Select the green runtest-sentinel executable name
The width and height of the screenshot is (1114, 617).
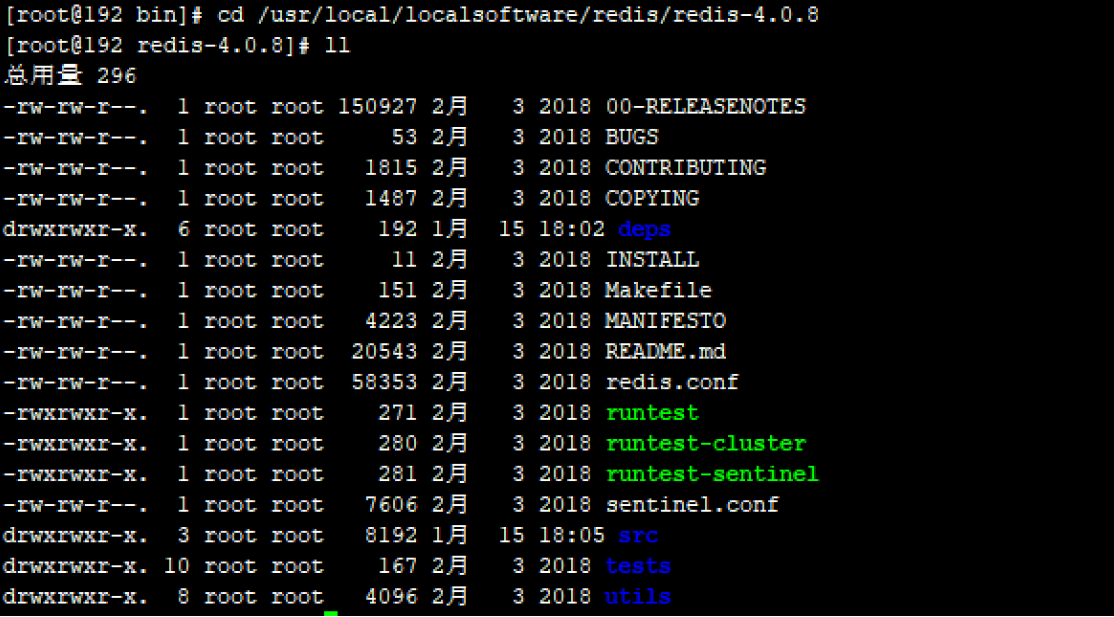coord(713,474)
